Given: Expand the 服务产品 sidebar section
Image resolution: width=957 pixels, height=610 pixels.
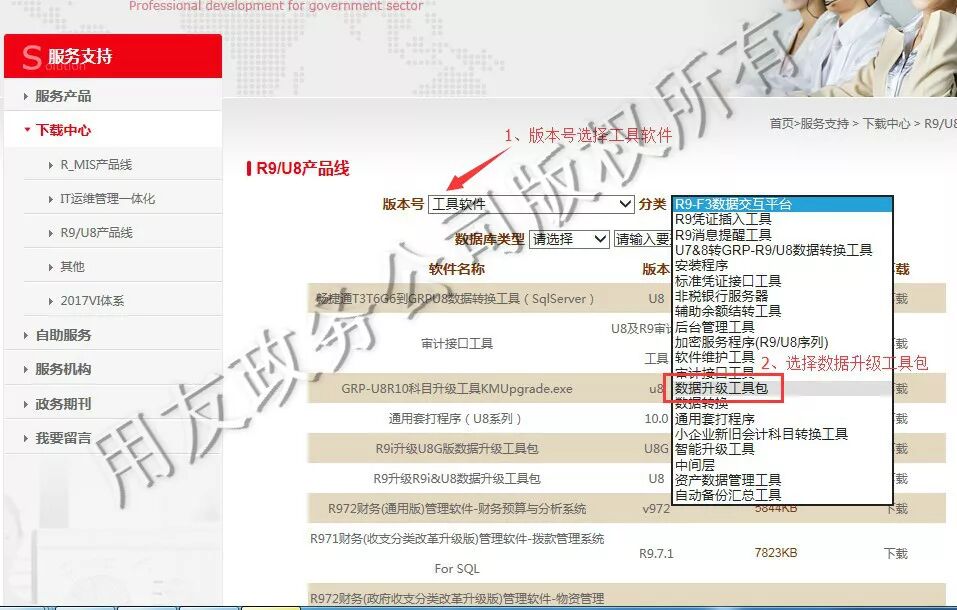Looking at the screenshot, I should coord(63,96).
